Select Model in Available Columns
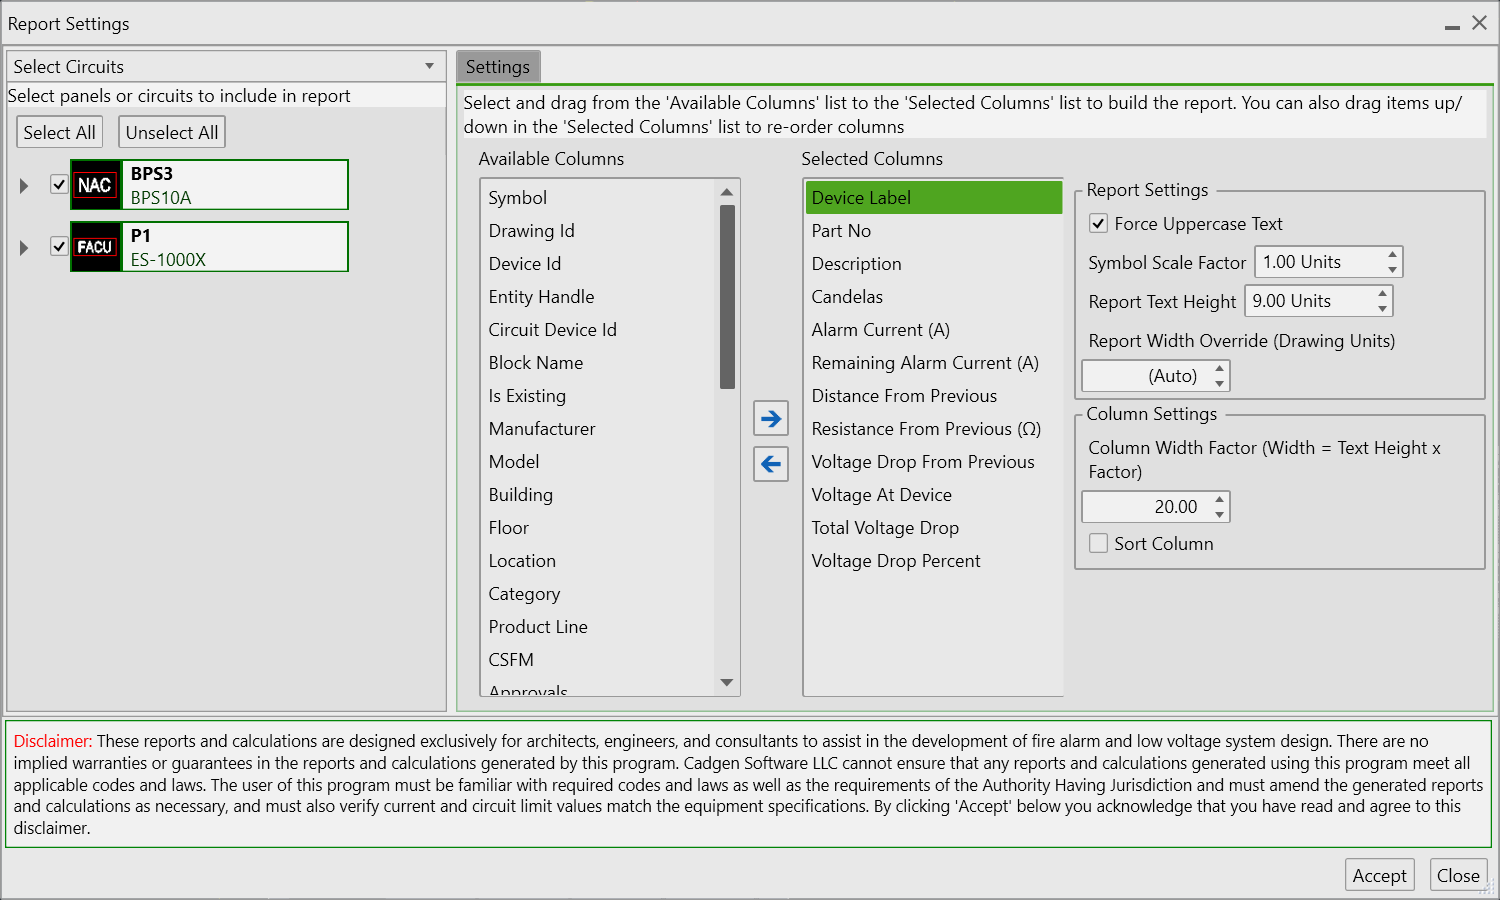The width and height of the screenshot is (1500, 900). pyautogui.click(x=599, y=462)
